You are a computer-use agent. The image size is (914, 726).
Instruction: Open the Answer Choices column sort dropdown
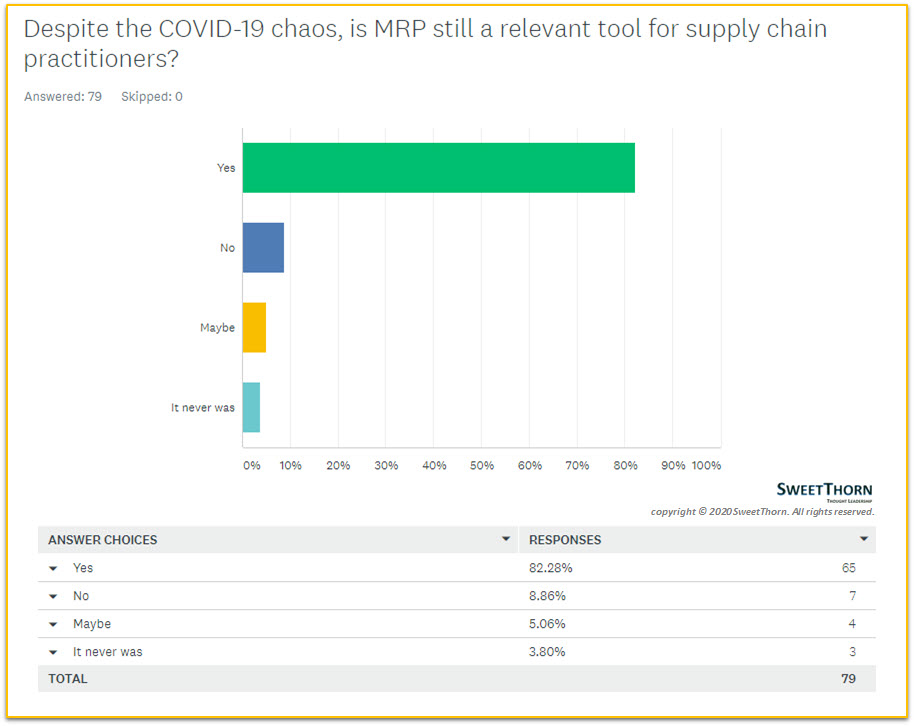click(x=506, y=539)
